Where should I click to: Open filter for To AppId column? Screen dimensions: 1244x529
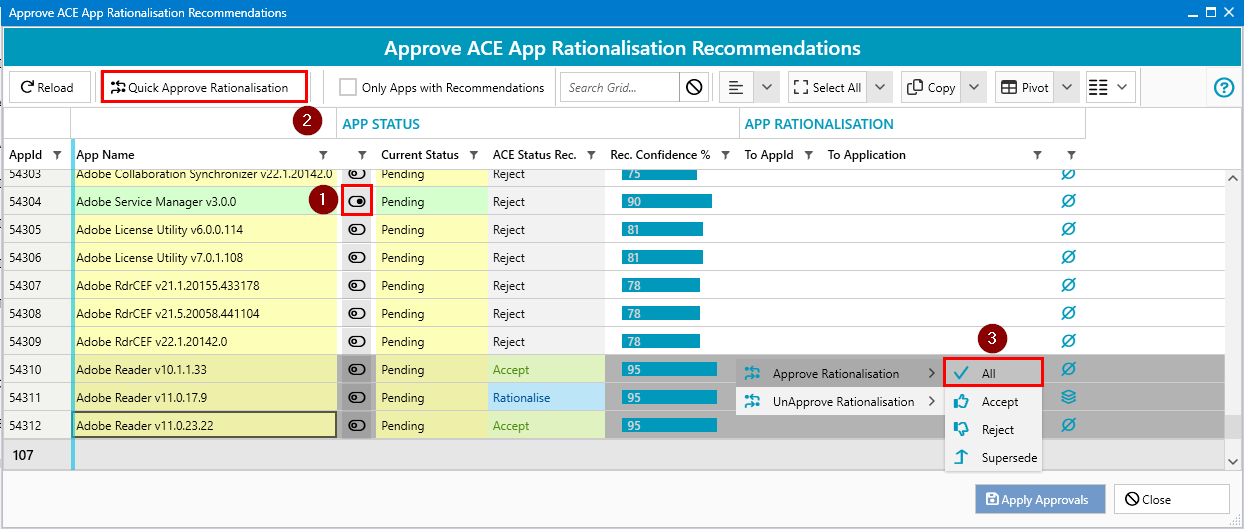[x=809, y=155]
